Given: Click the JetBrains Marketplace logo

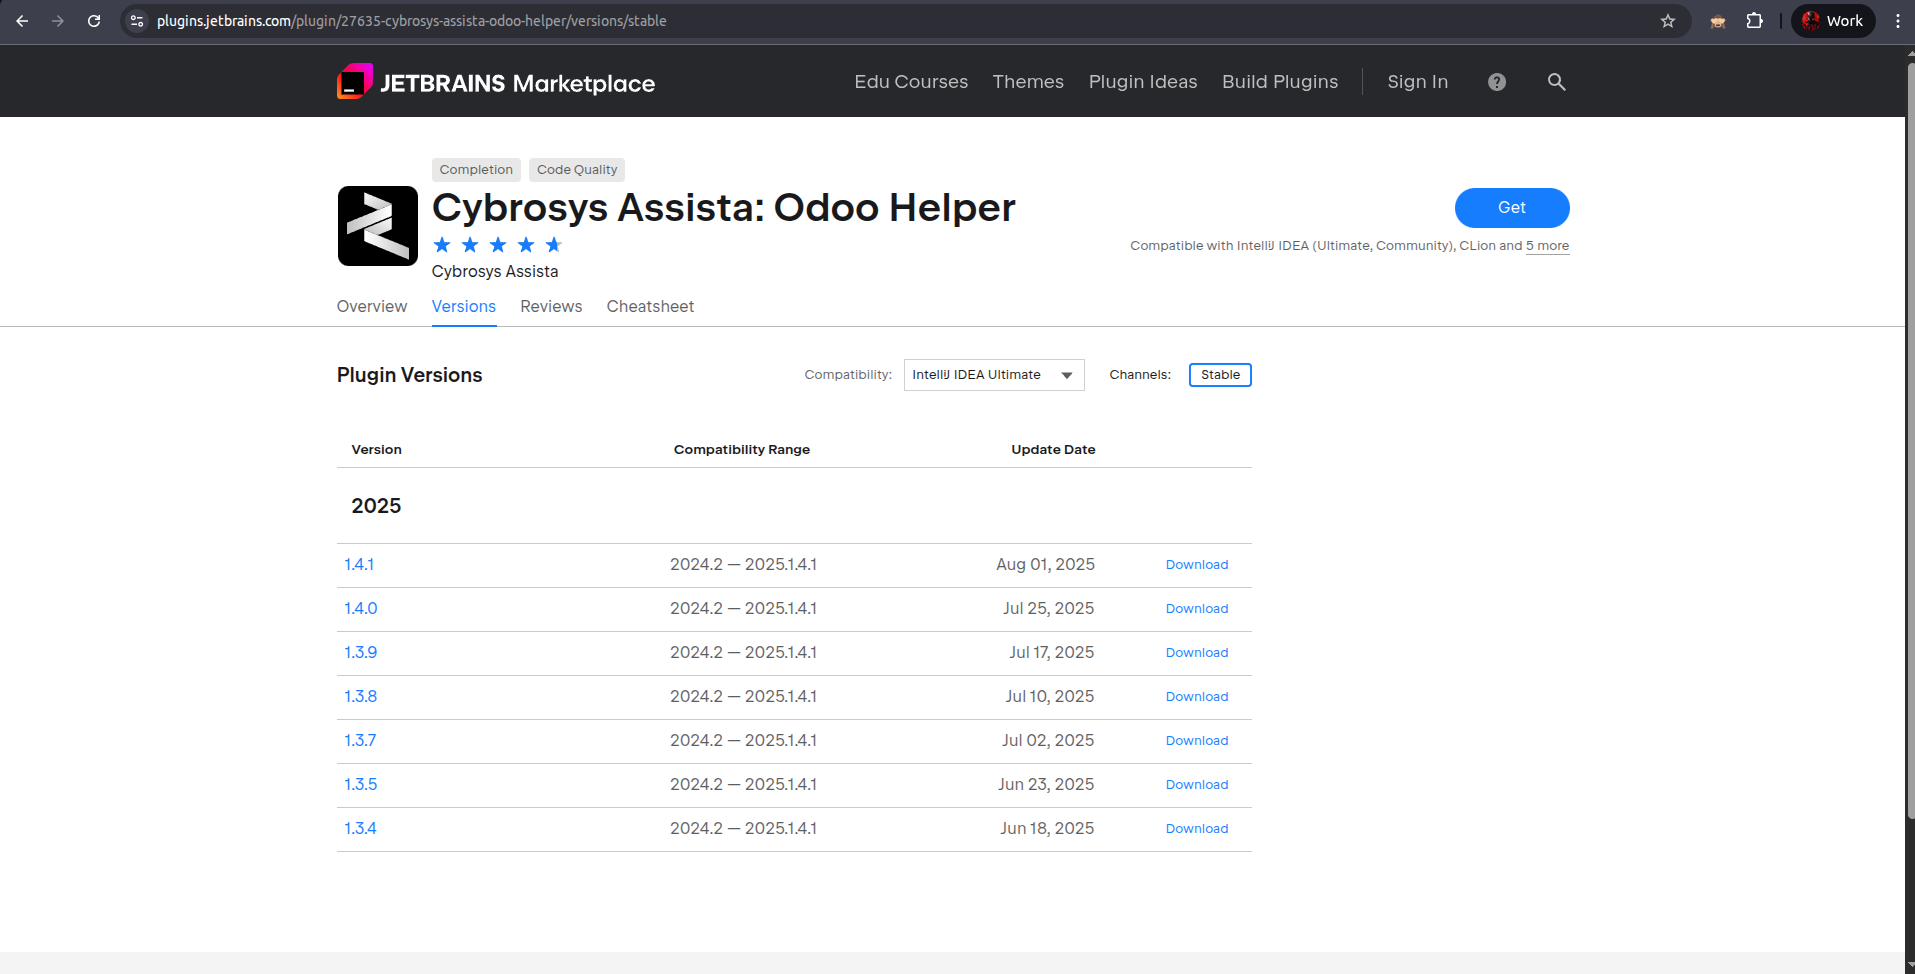Looking at the screenshot, I should (496, 82).
